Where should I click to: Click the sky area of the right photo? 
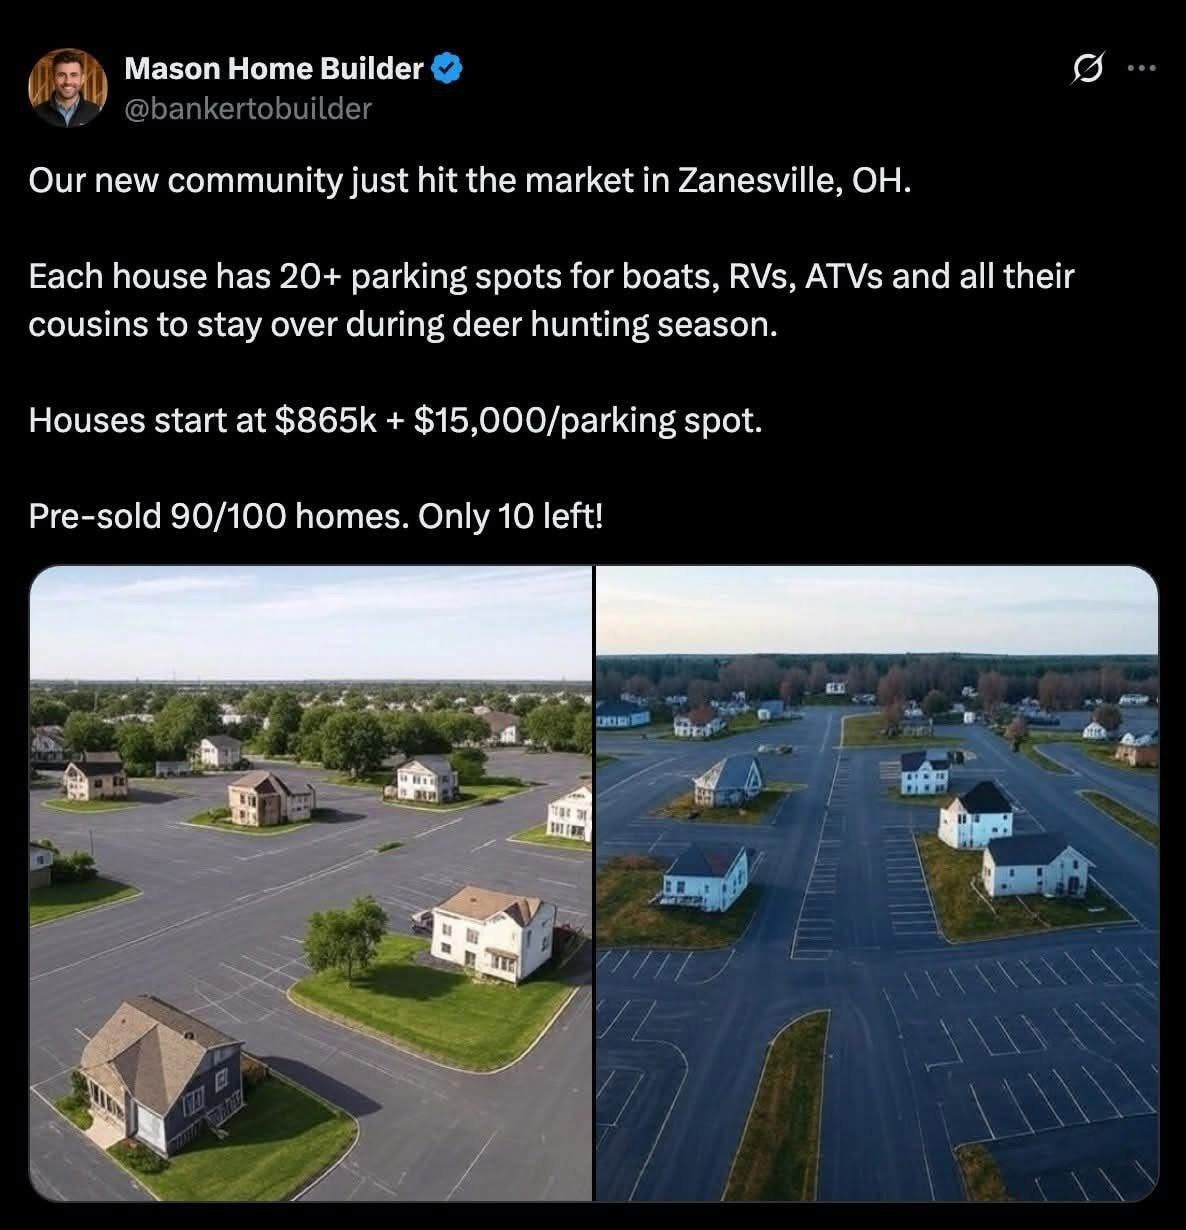(x=877, y=610)
